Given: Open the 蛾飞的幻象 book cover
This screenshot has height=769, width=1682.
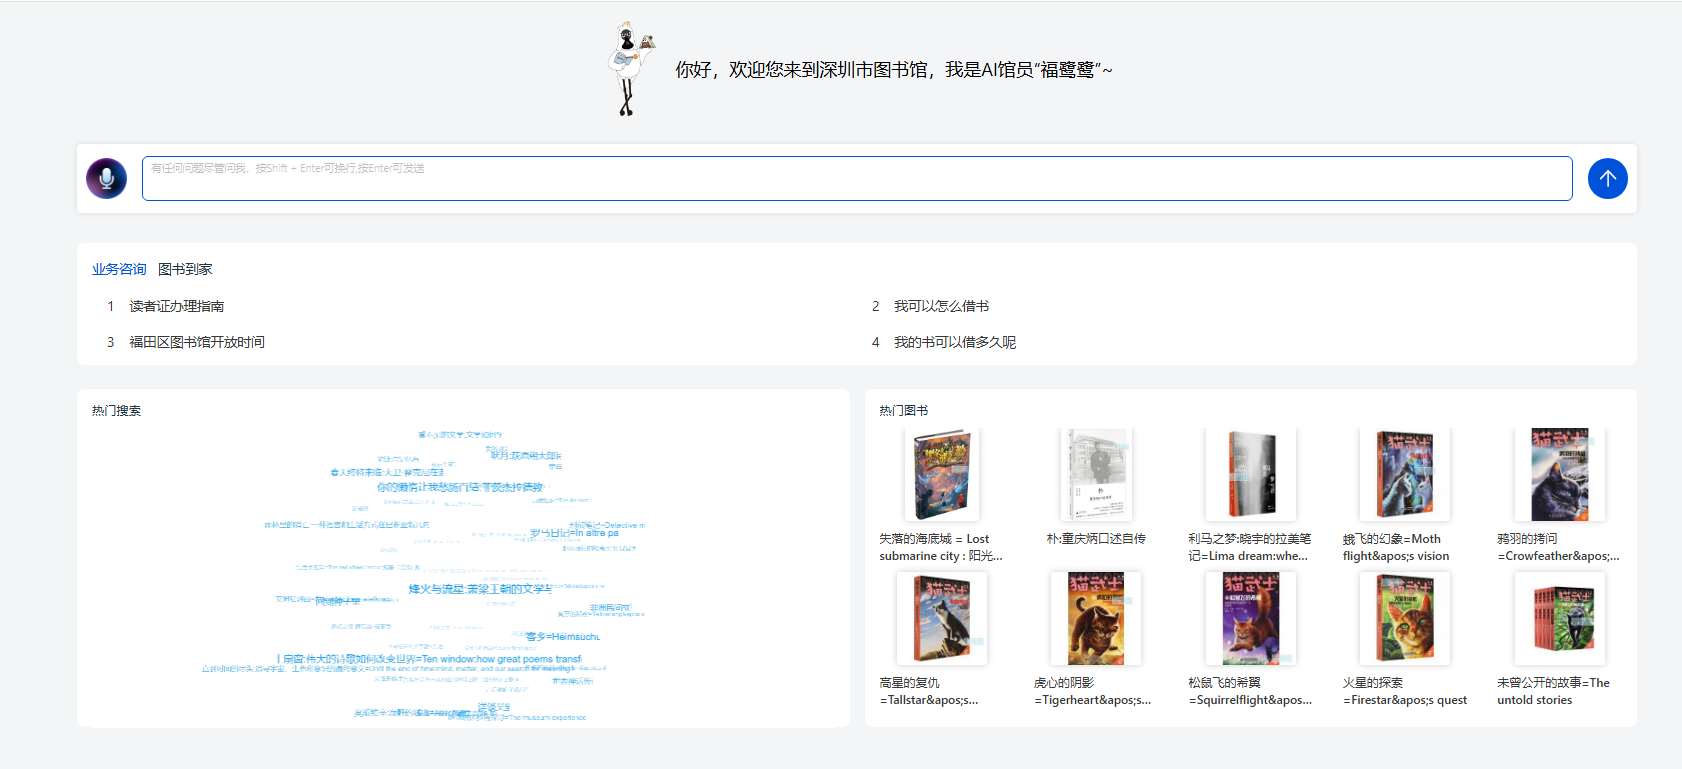Looking at the screenshot, I should 1405,475.
